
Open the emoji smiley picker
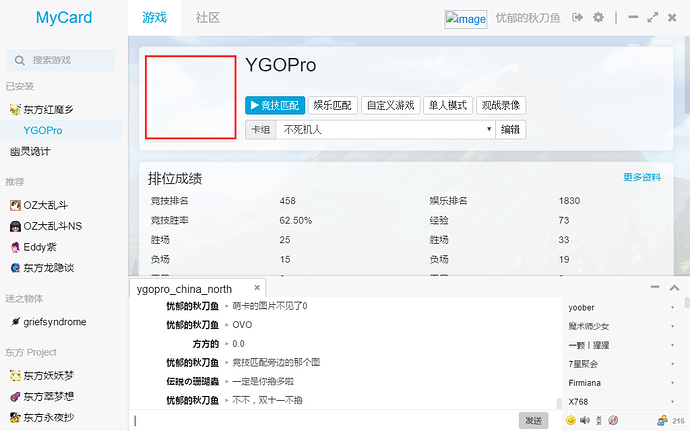click(570, 420)
